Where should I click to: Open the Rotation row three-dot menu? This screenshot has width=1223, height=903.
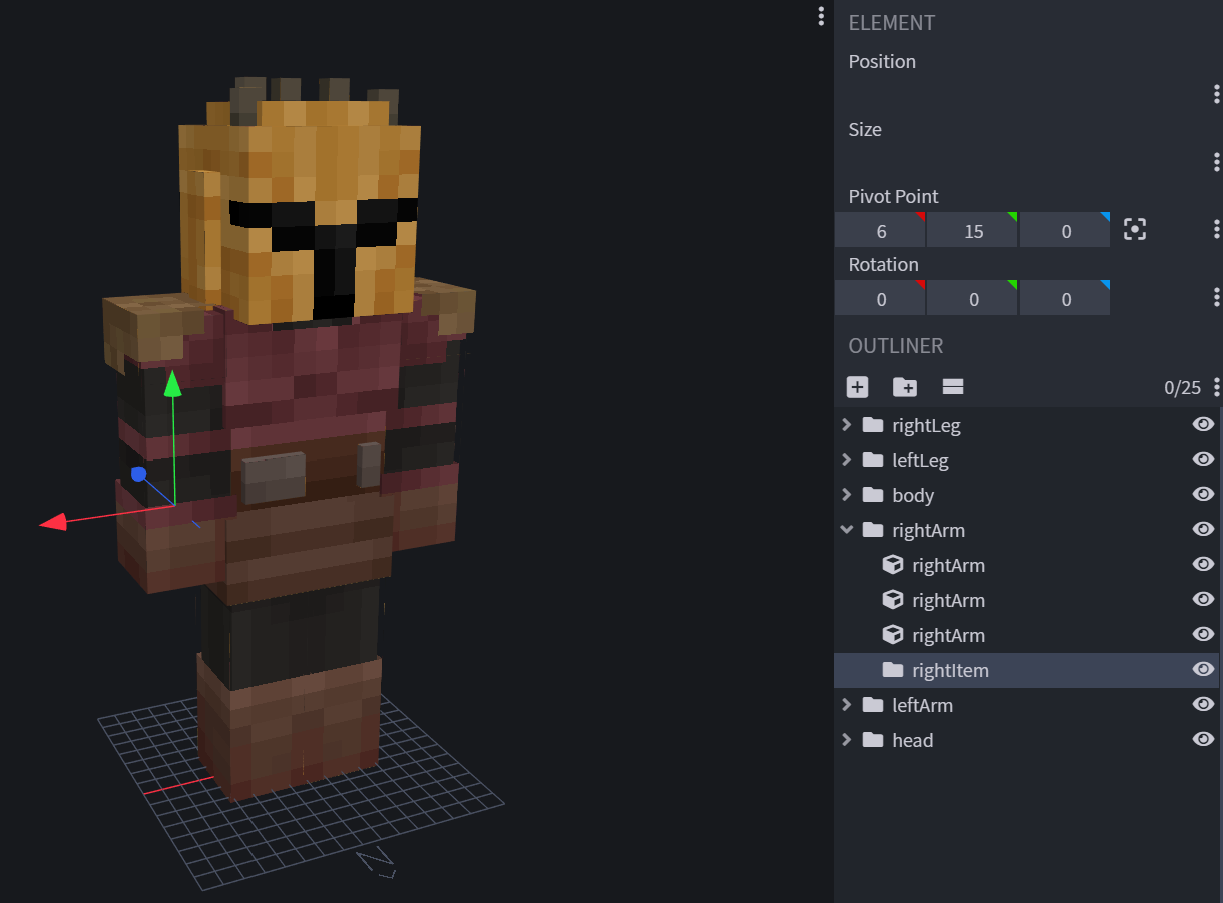click(1216, 297)
